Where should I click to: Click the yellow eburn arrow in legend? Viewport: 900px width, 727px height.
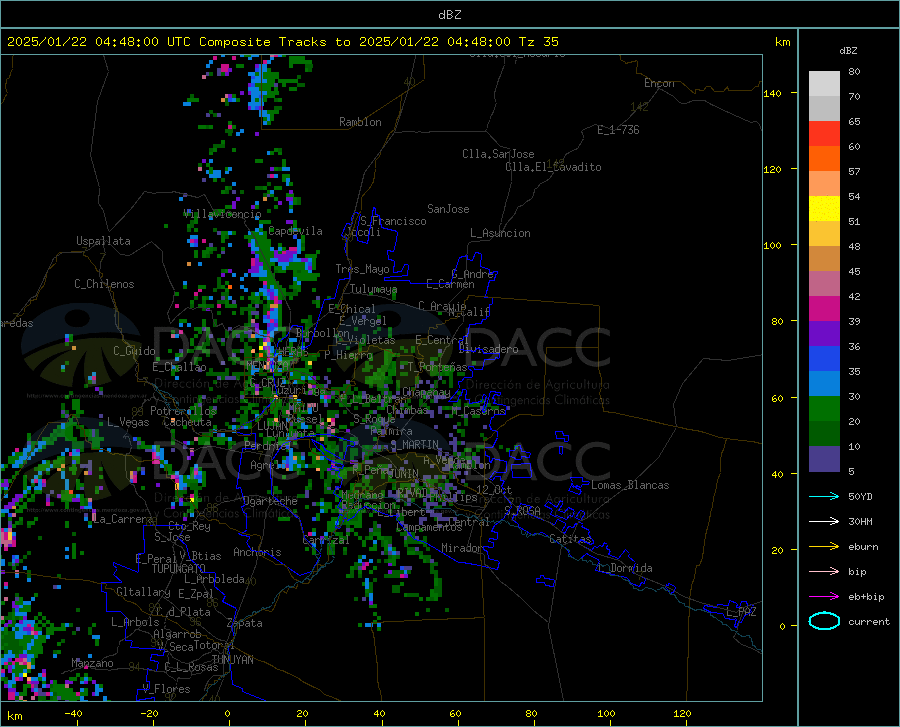[824, 547]
